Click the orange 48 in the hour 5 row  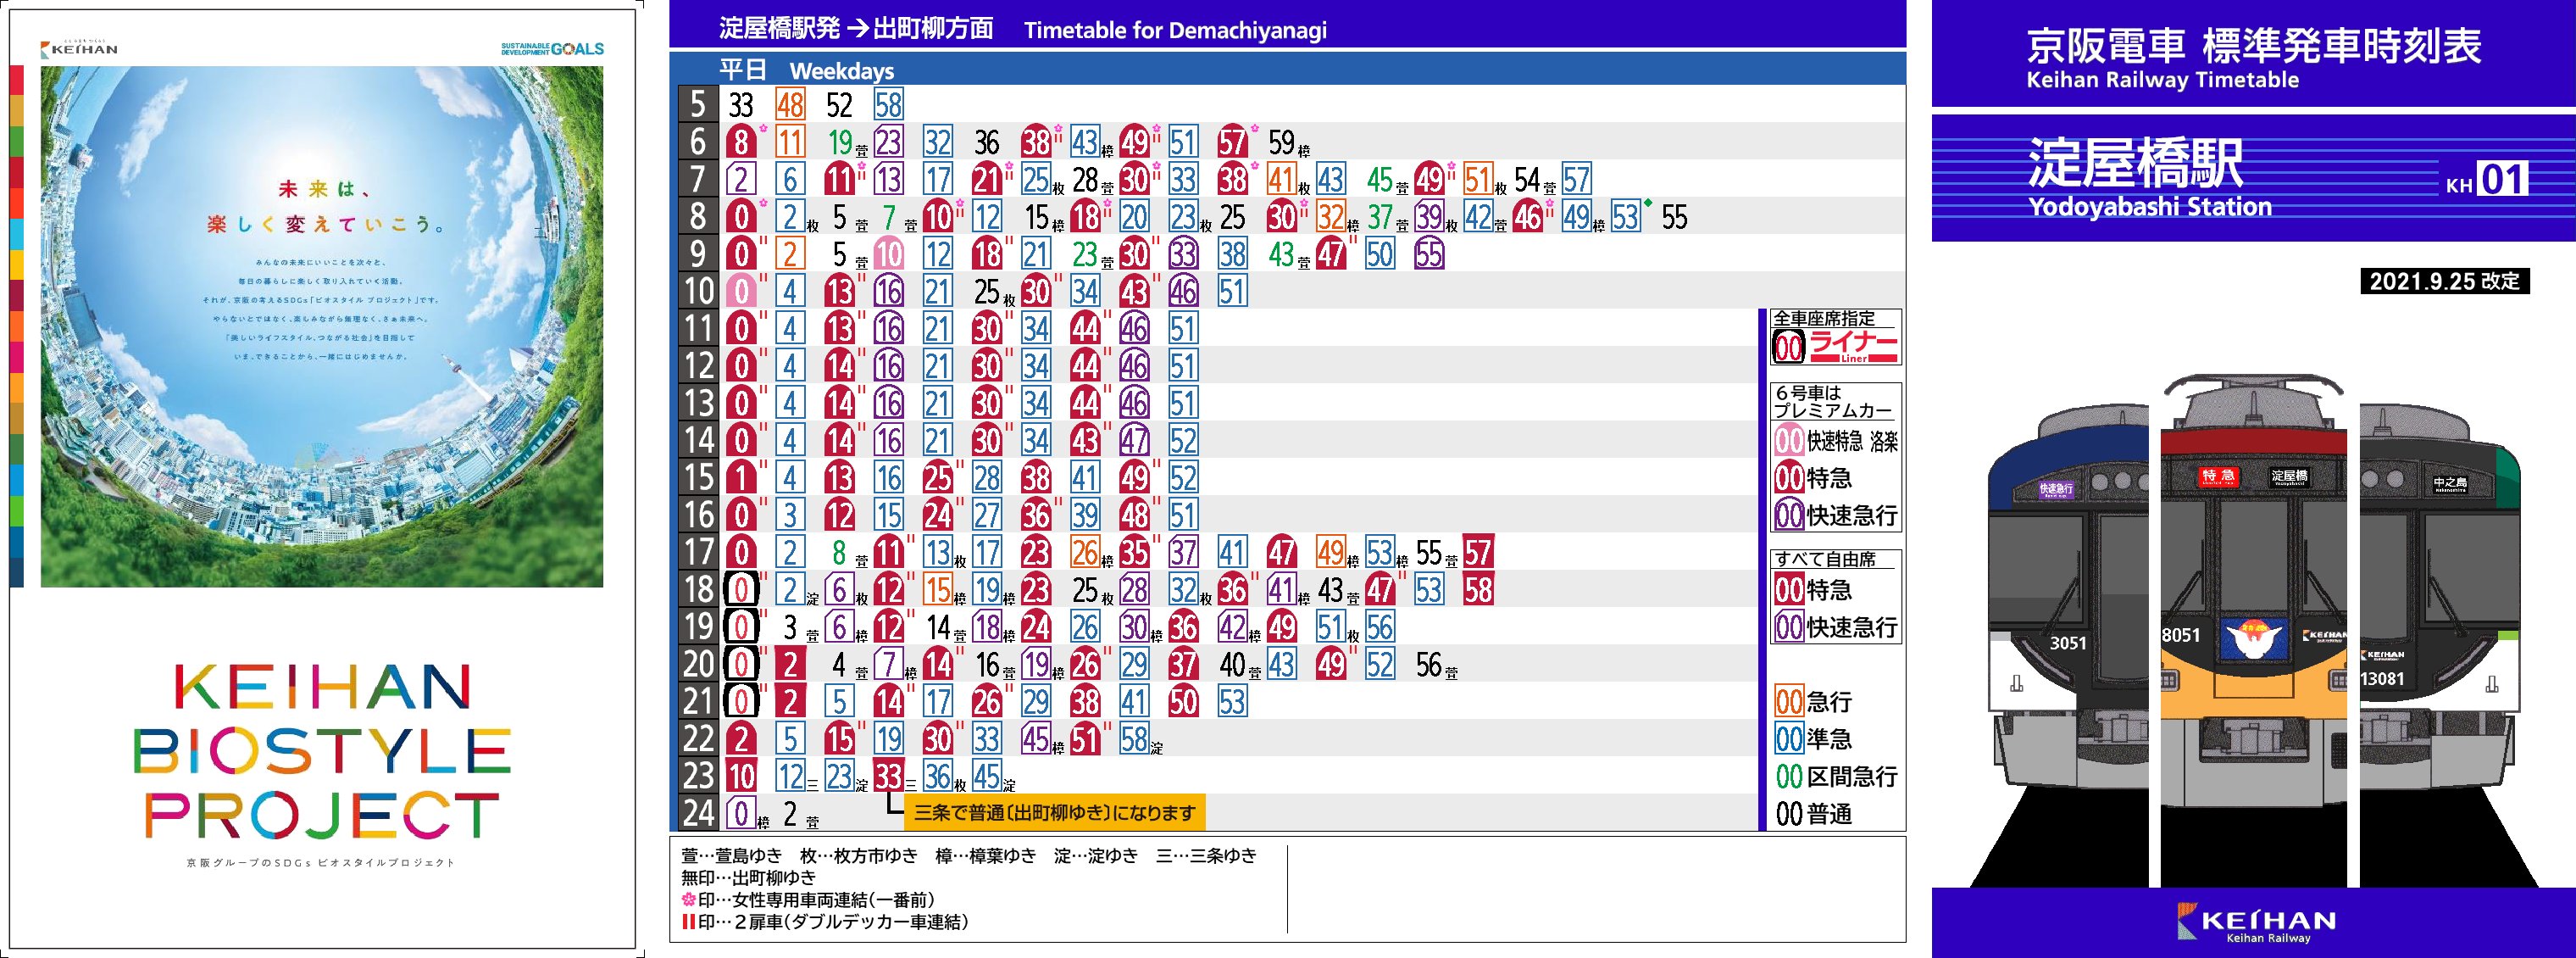tap(790, 105)
